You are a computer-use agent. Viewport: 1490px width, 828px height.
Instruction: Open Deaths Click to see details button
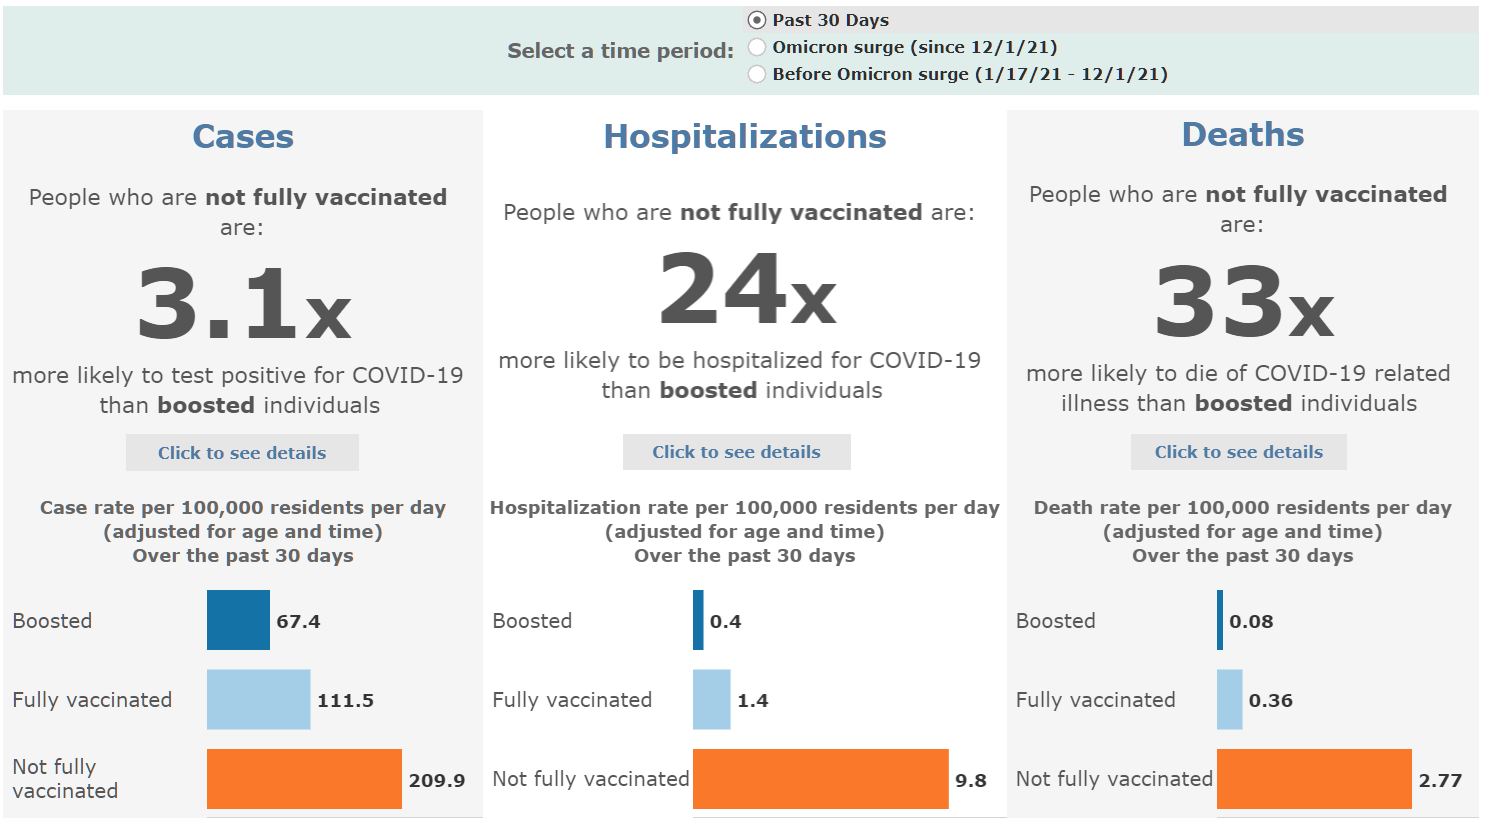point(1239,452)
